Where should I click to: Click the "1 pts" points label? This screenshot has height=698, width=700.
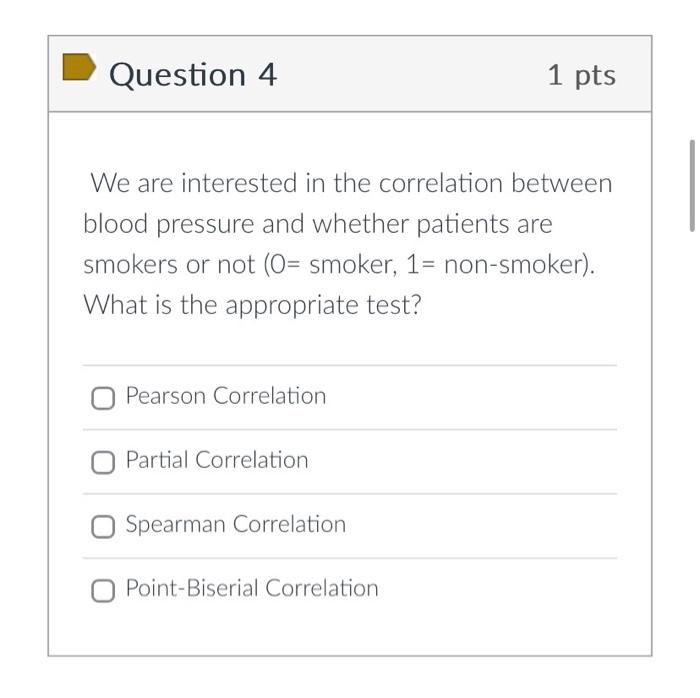(581, 75)
